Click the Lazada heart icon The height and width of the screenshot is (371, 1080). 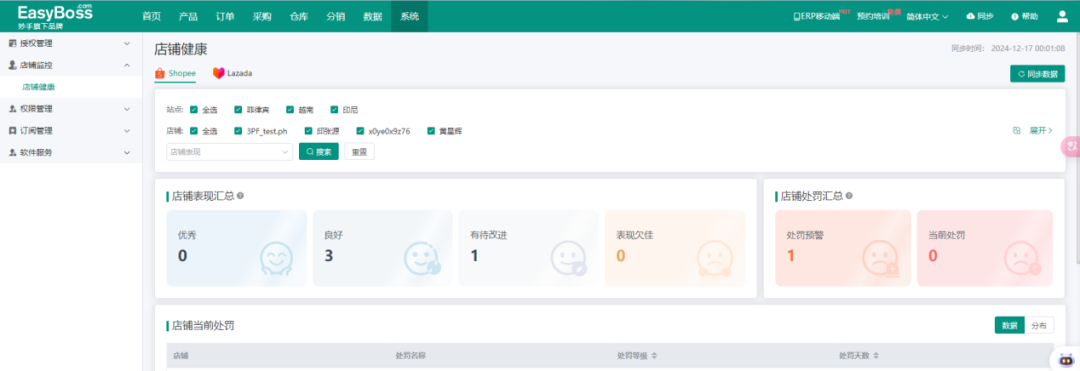coord(218,73)
